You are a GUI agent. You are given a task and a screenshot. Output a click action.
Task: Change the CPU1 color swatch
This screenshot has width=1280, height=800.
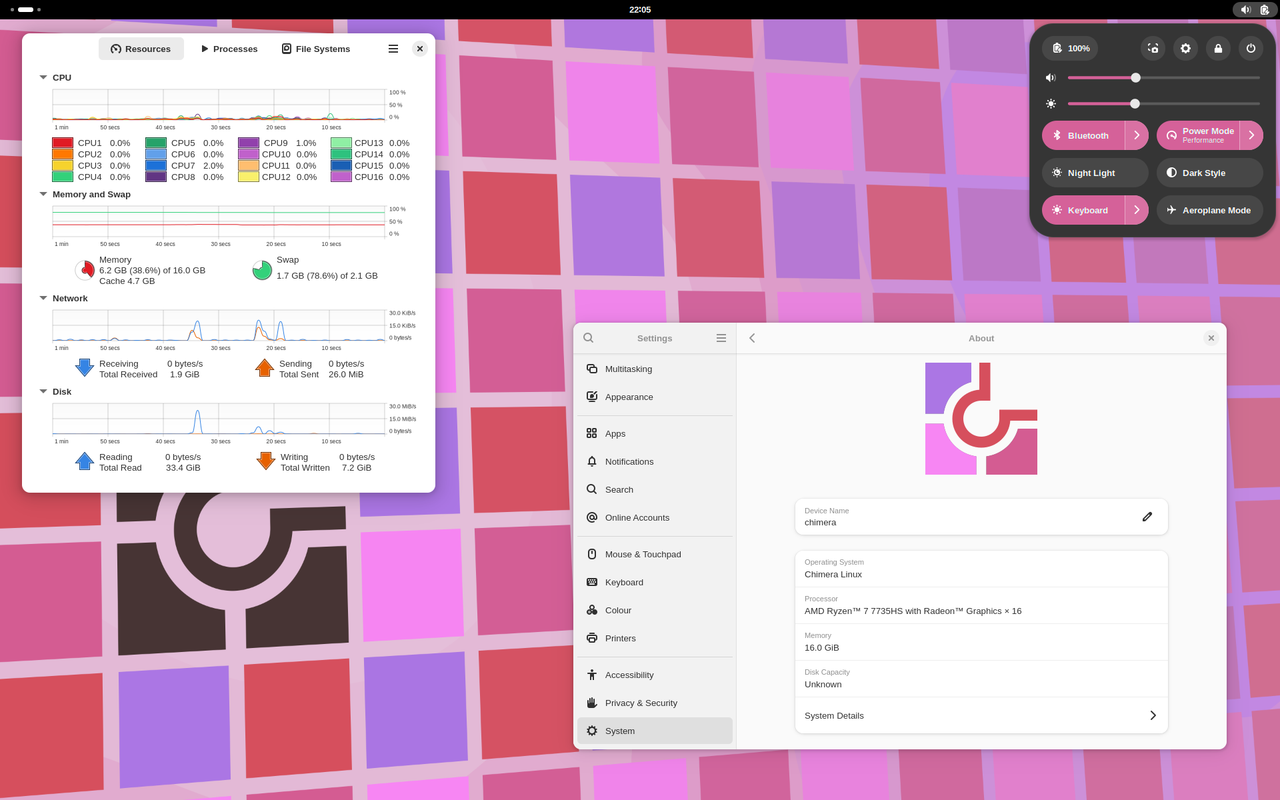click(62, 143)
